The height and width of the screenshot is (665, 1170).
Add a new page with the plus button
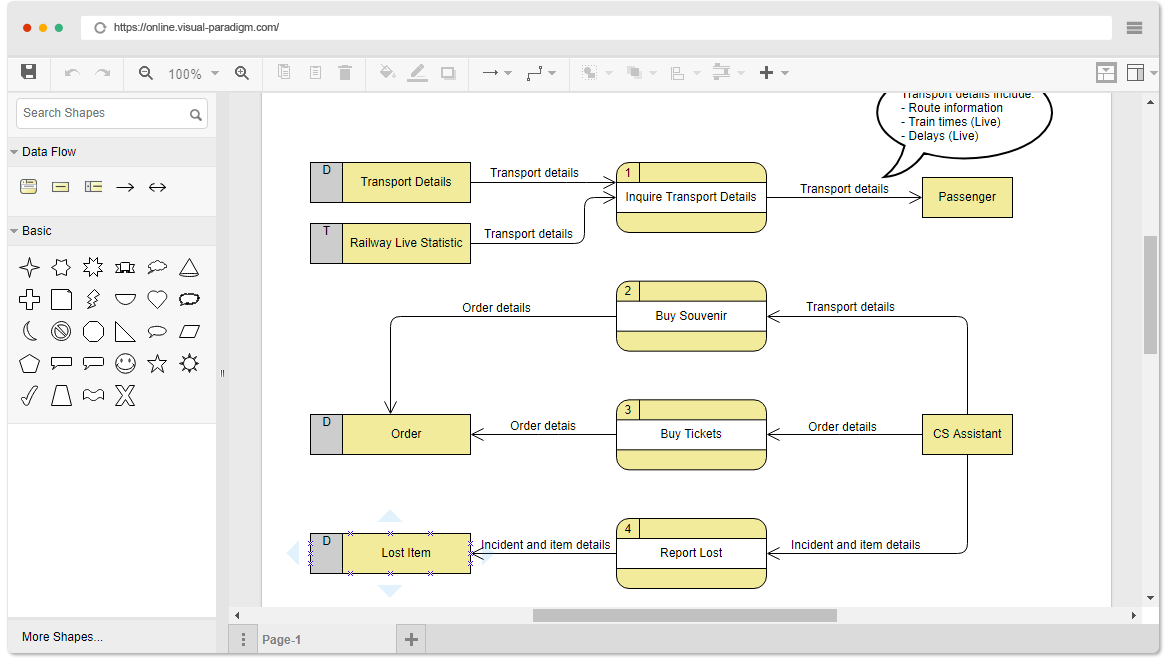pos(411,638)
